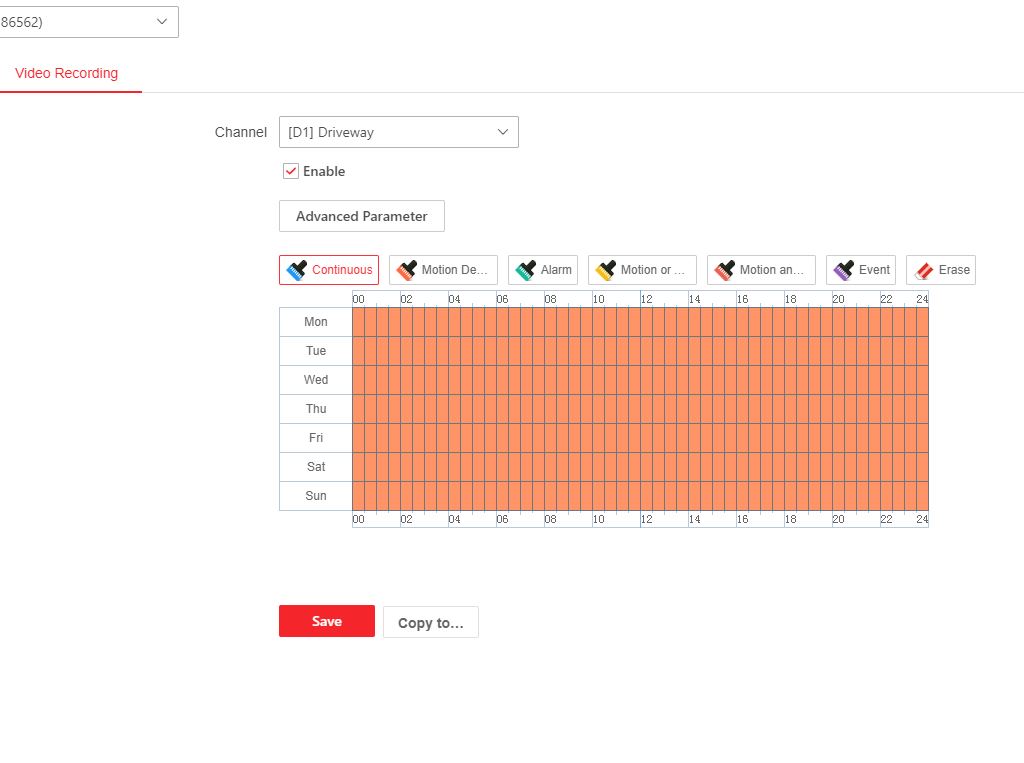Select the Continuous recording brush
The width and height of the screenshot is (1024, 763).
329,270
